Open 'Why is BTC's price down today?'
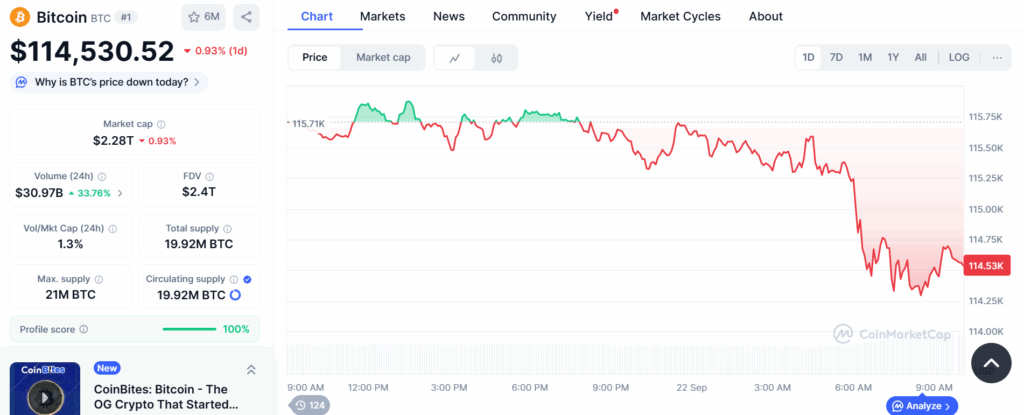Viewport: 1024px width, 415px height. click(x=108, y=82)
